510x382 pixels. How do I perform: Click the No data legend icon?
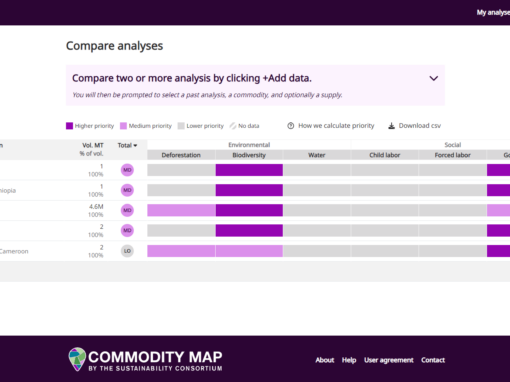tap(233, 126)
